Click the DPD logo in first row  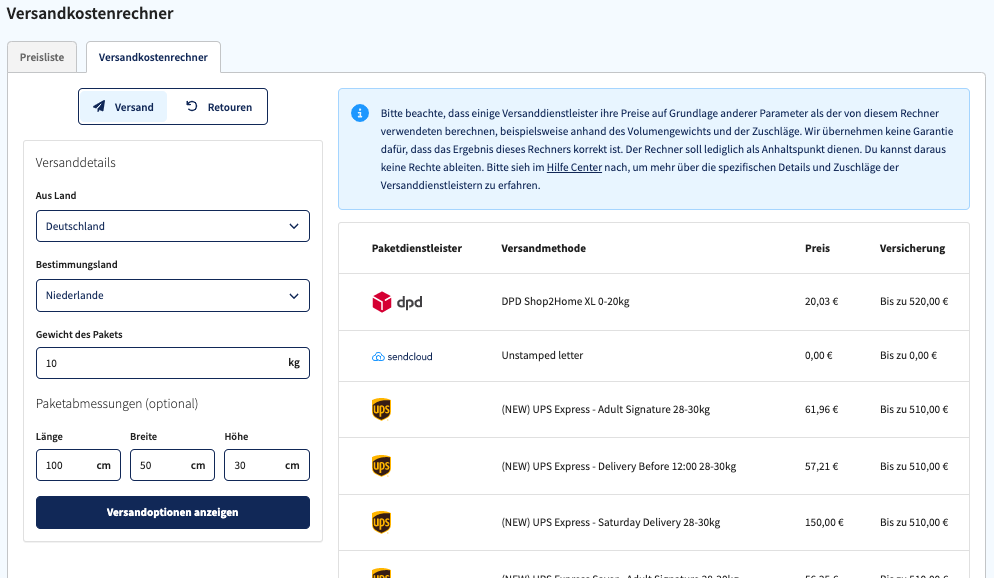coord(397,302)
